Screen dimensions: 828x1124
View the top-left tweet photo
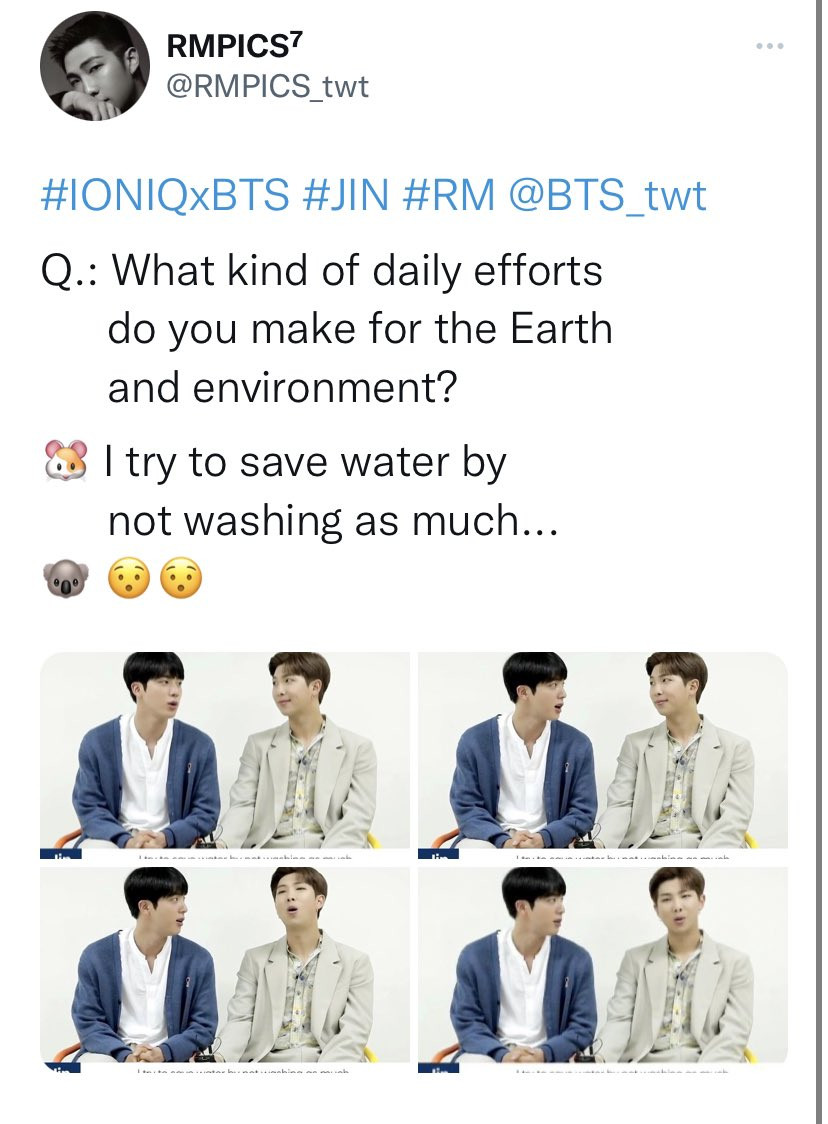224,755
